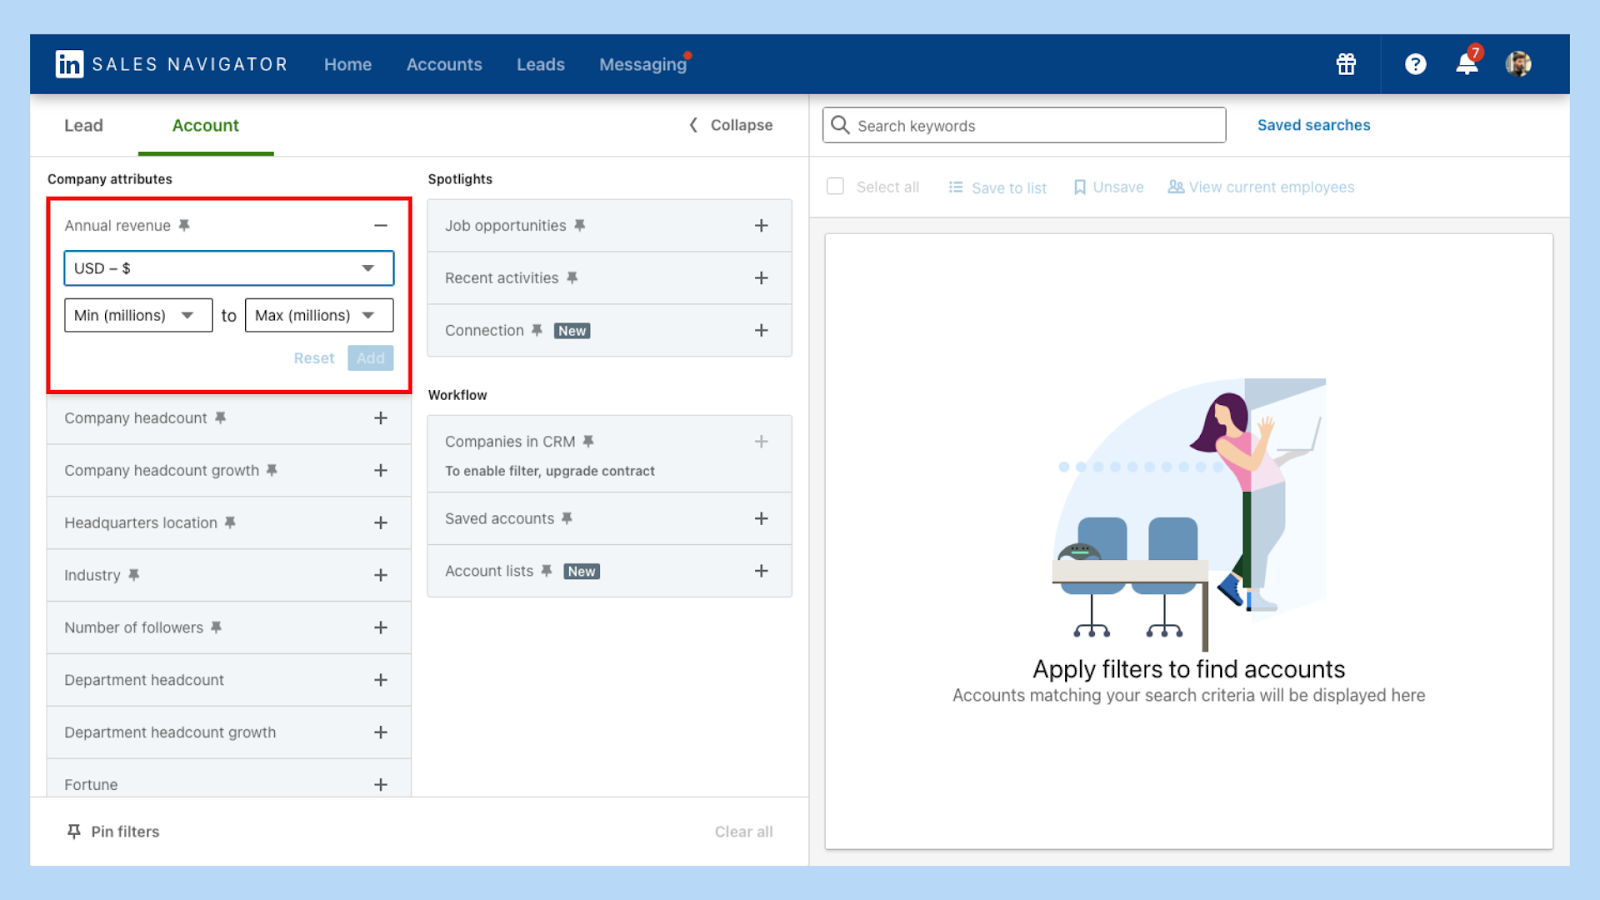1600x900 pixels.
Task: Open the profile avatar menu
Action: pyautogui.click(x=1518, y=64)
